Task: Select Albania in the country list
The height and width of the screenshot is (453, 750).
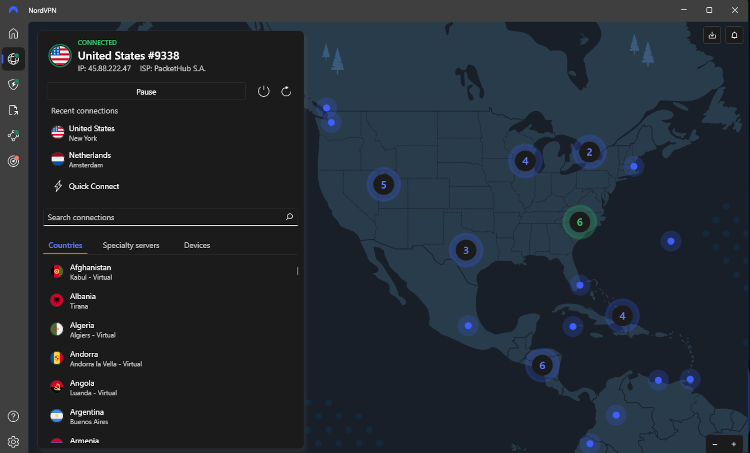Action: pos(170,300)
